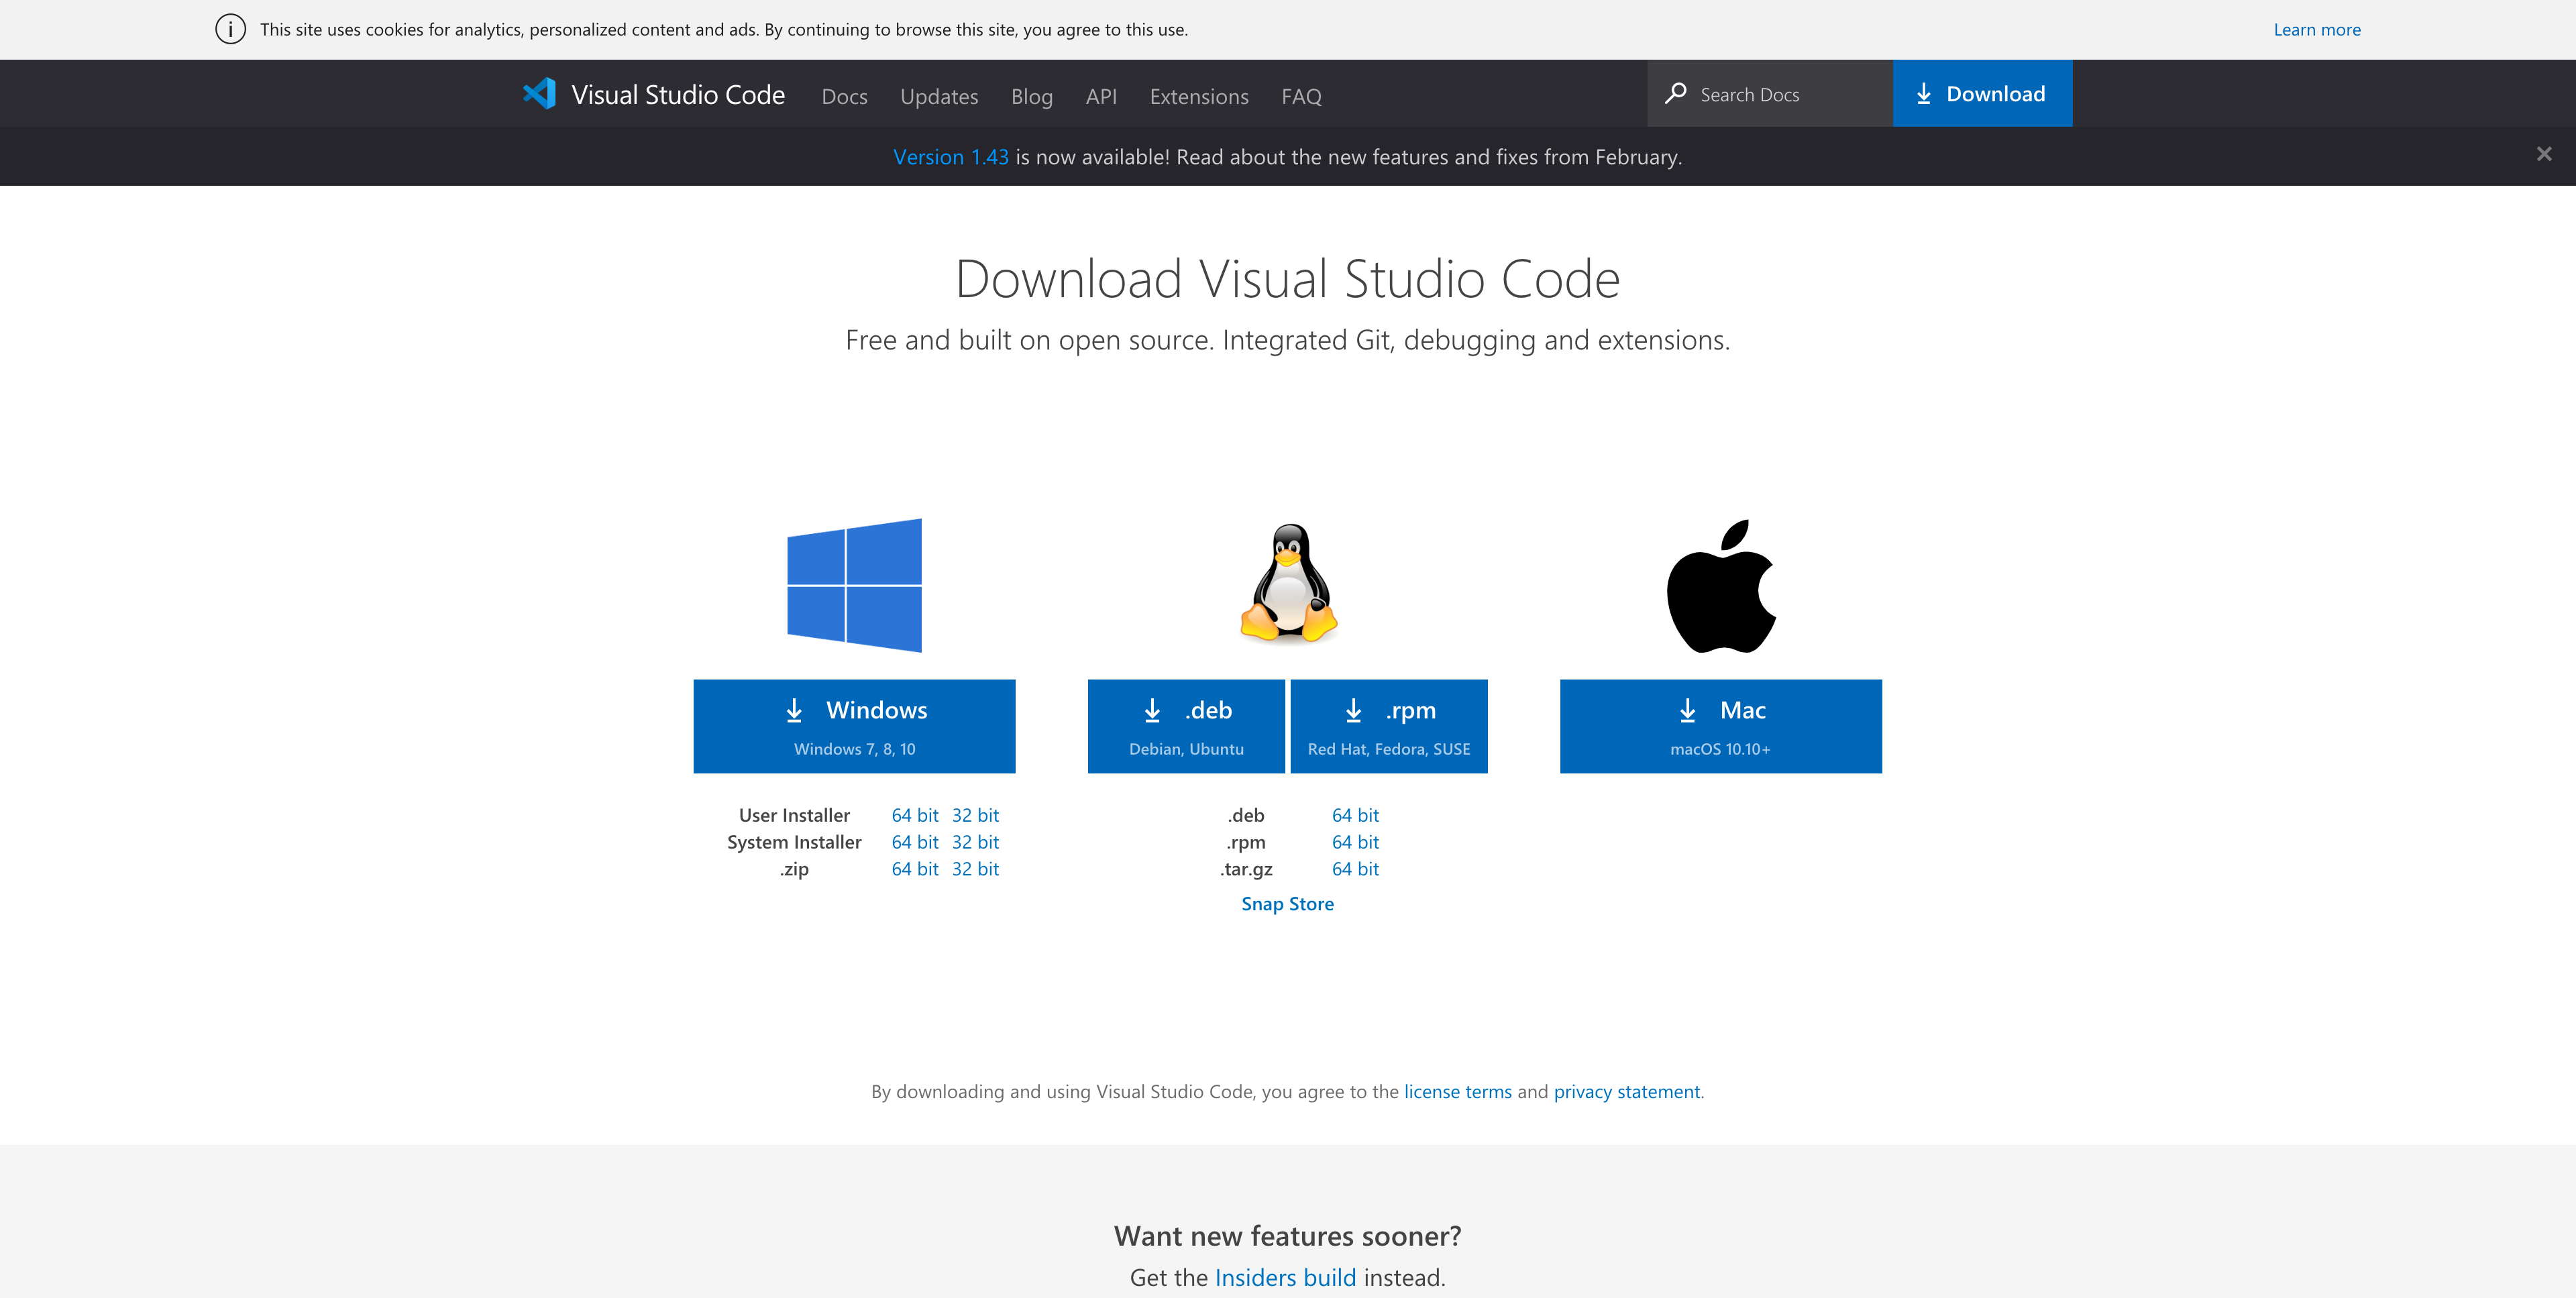The image size is (2576, 1298).
Task: Select 64 bit .tar.gz download link
Action: click(1355, 869)
